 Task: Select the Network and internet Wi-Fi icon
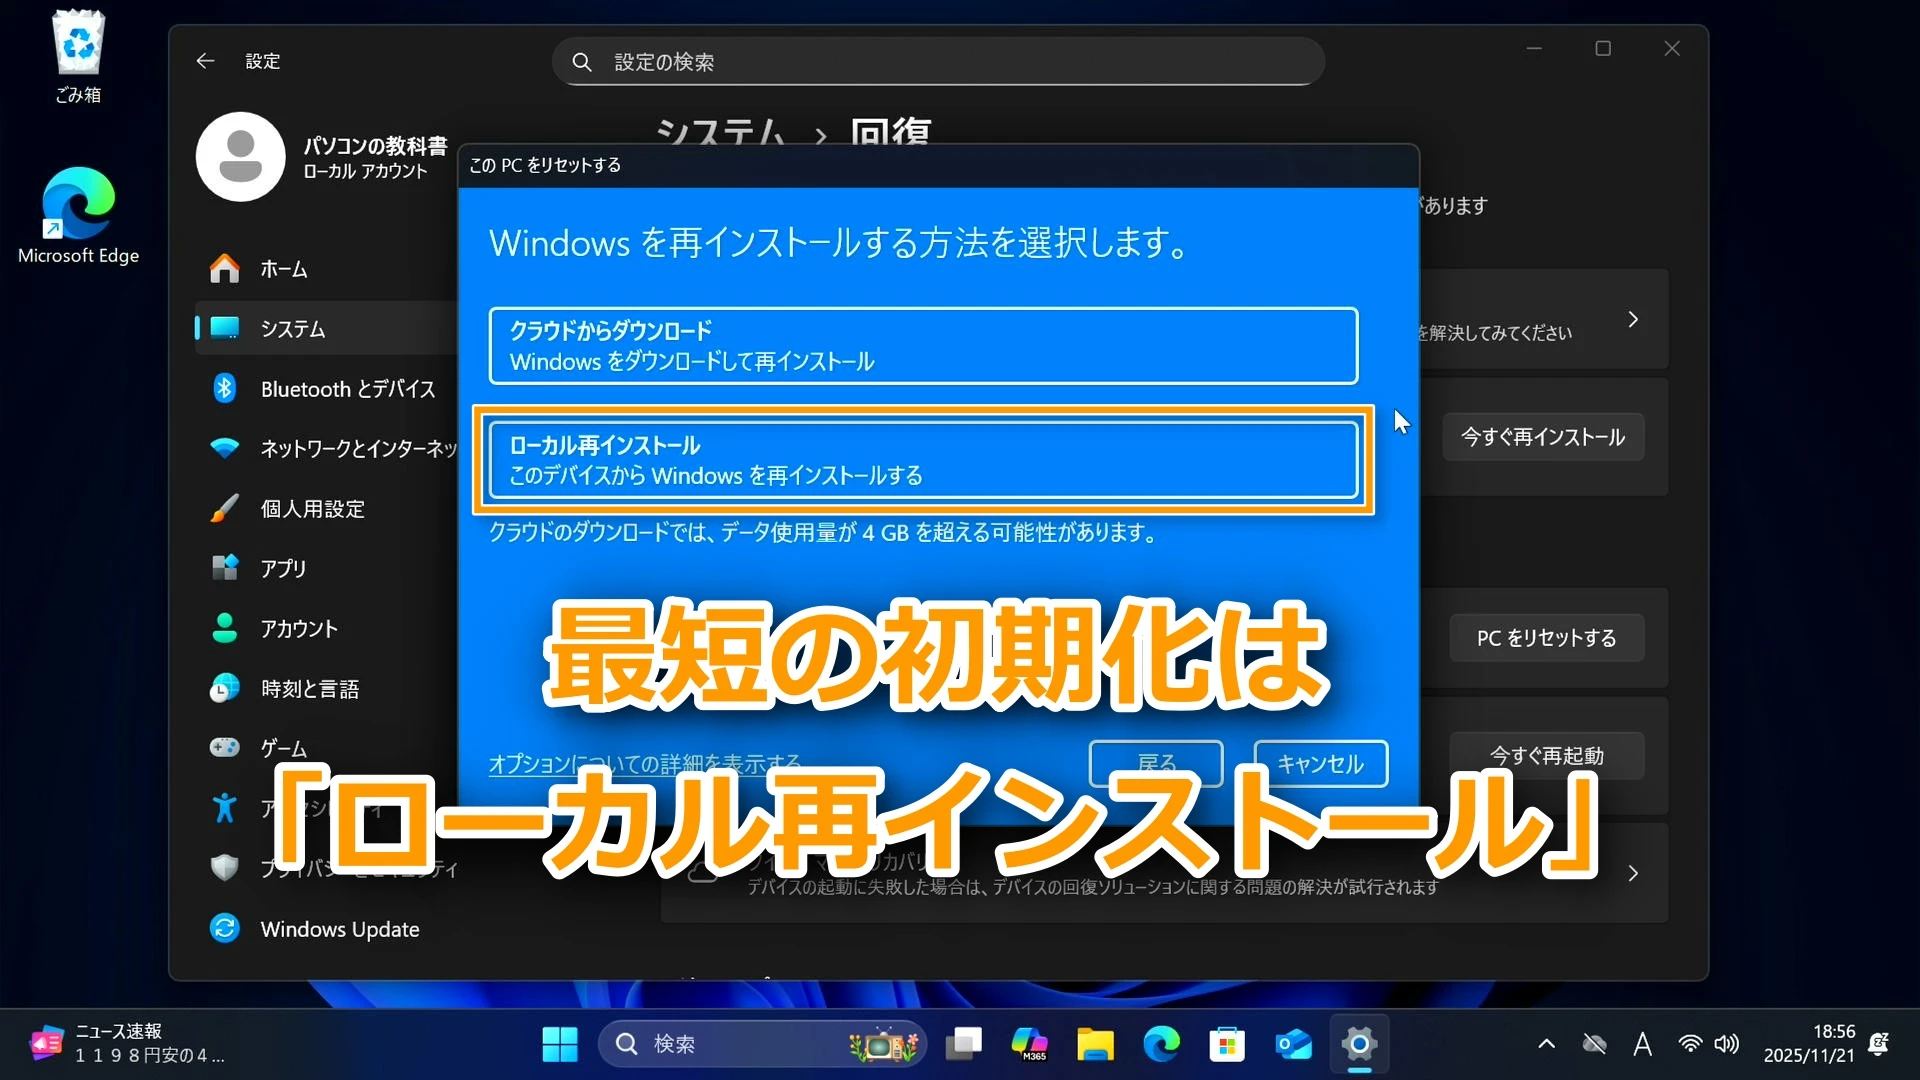225,448
